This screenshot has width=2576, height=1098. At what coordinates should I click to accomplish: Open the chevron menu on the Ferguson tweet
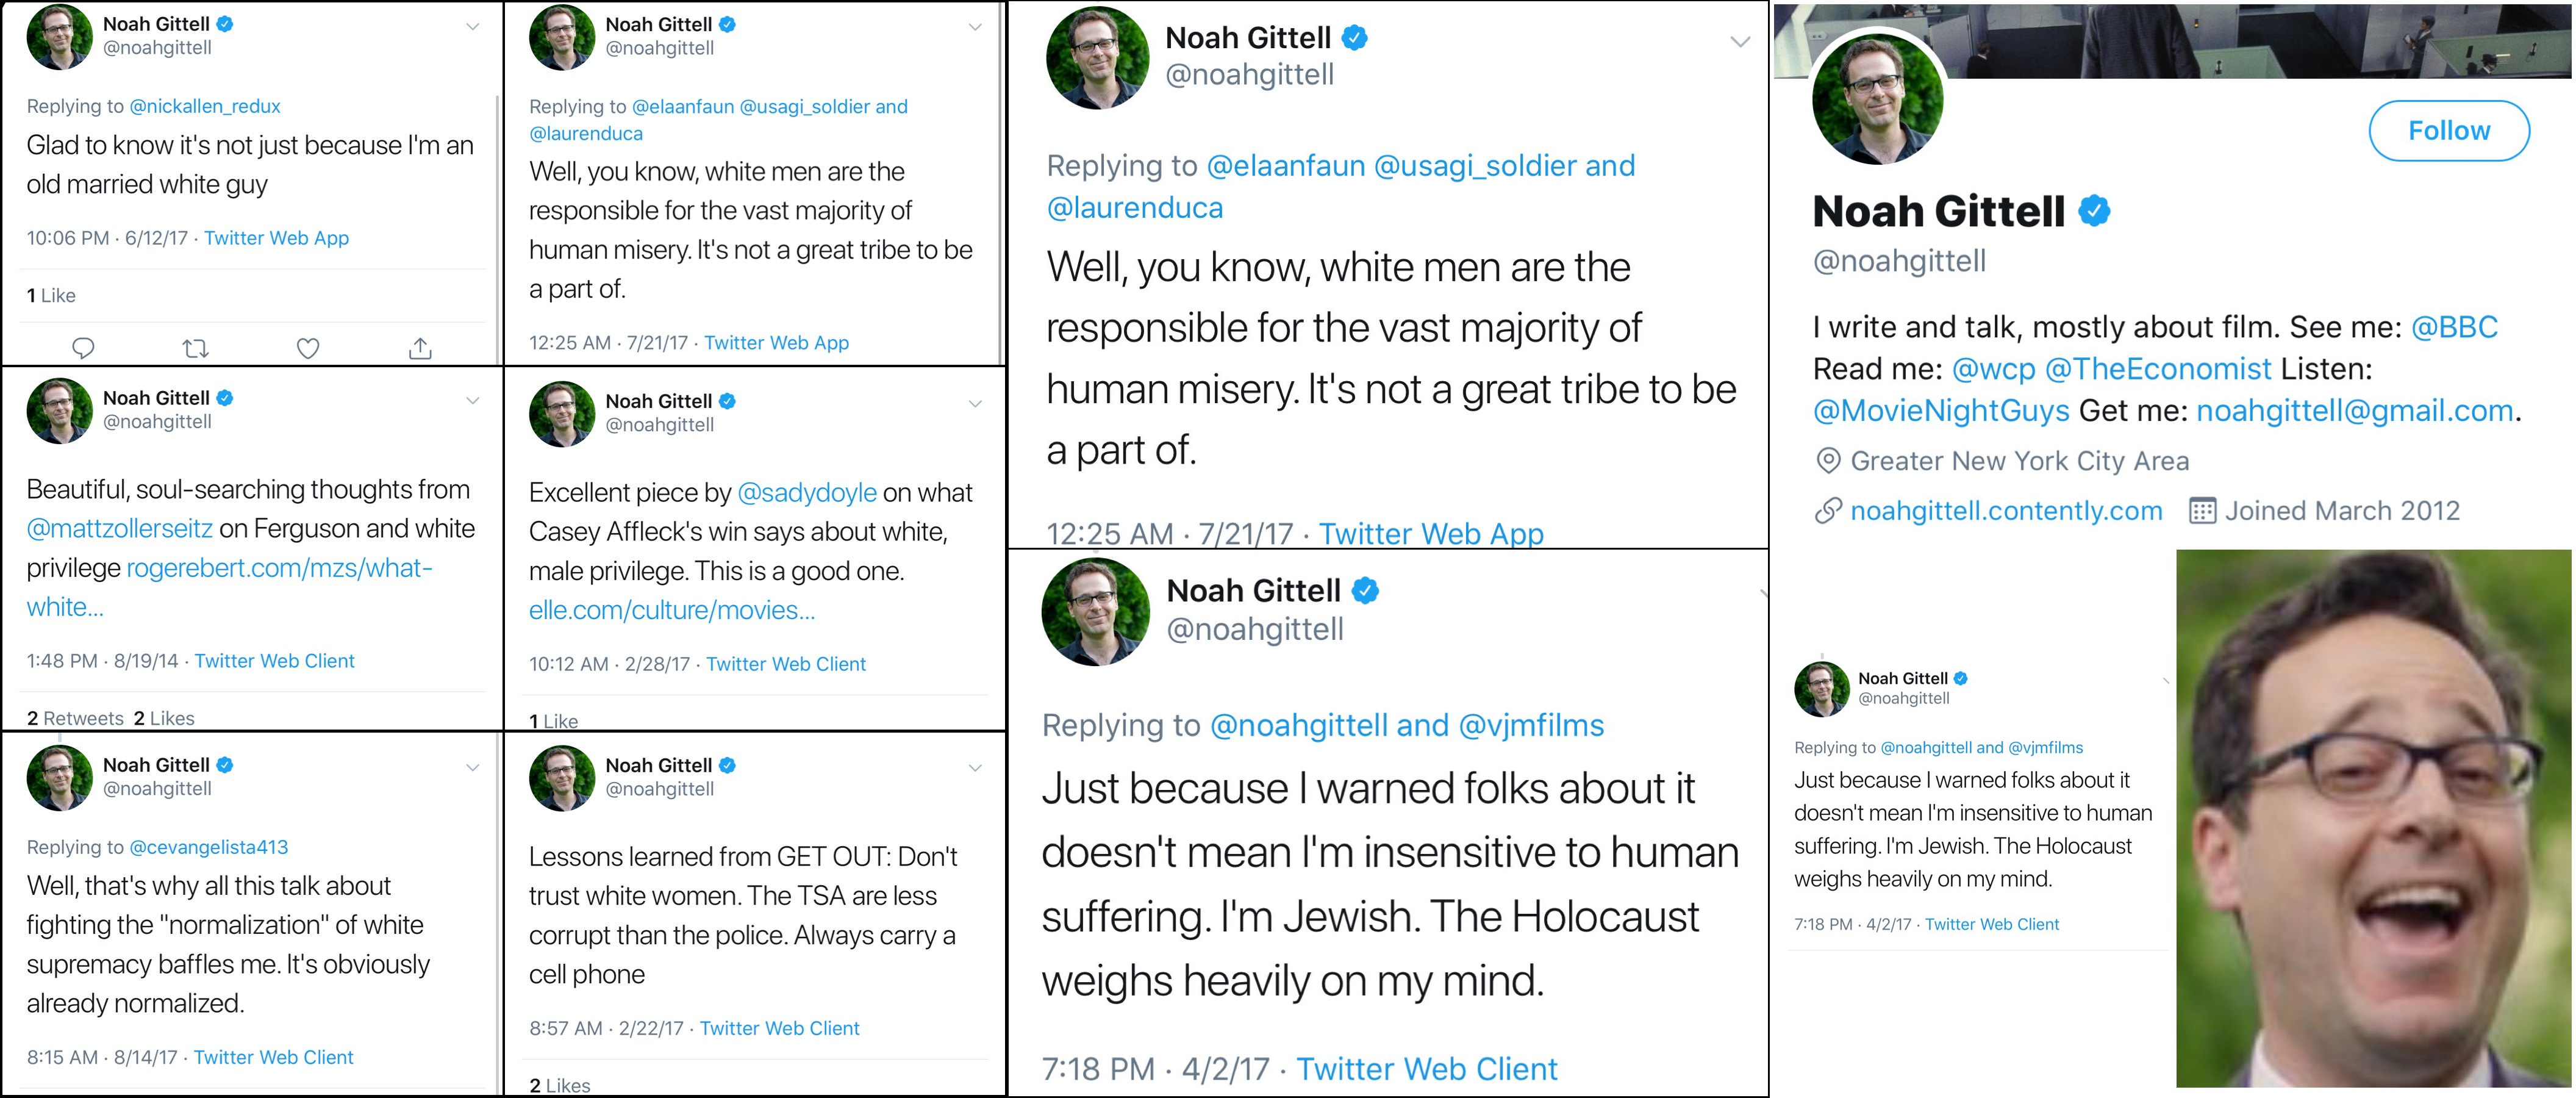coord(473,401)
